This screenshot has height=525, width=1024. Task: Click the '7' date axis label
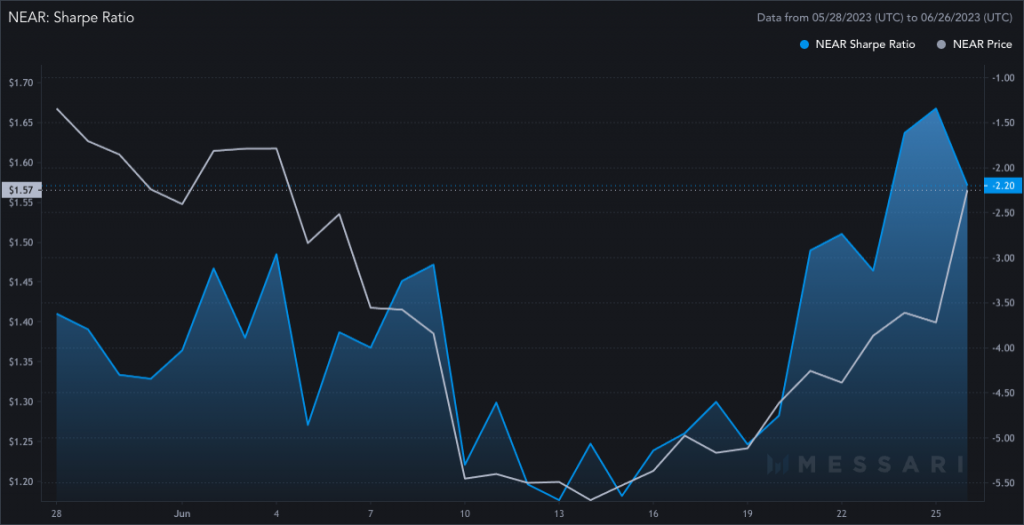(371, 513)
